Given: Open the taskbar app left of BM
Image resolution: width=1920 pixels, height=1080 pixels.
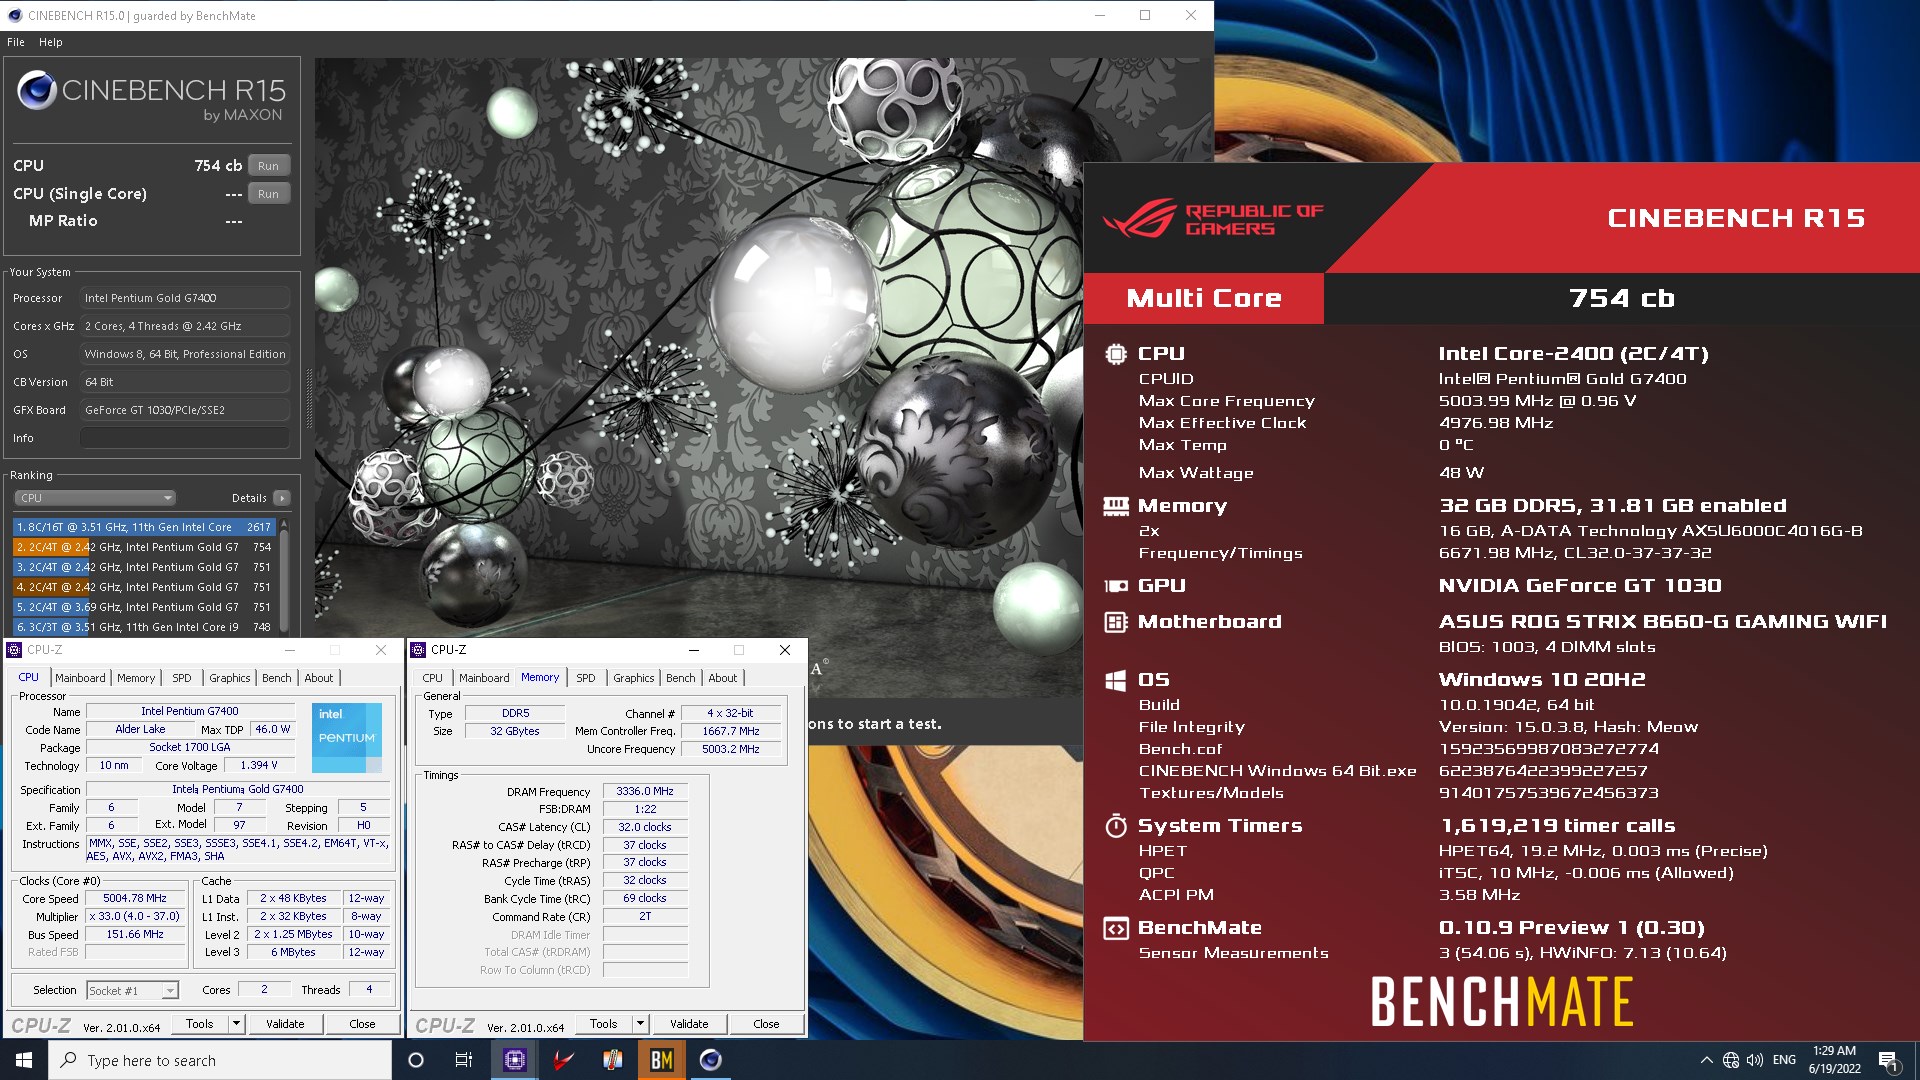Looking at the screenshot, I should [613, 1060].
